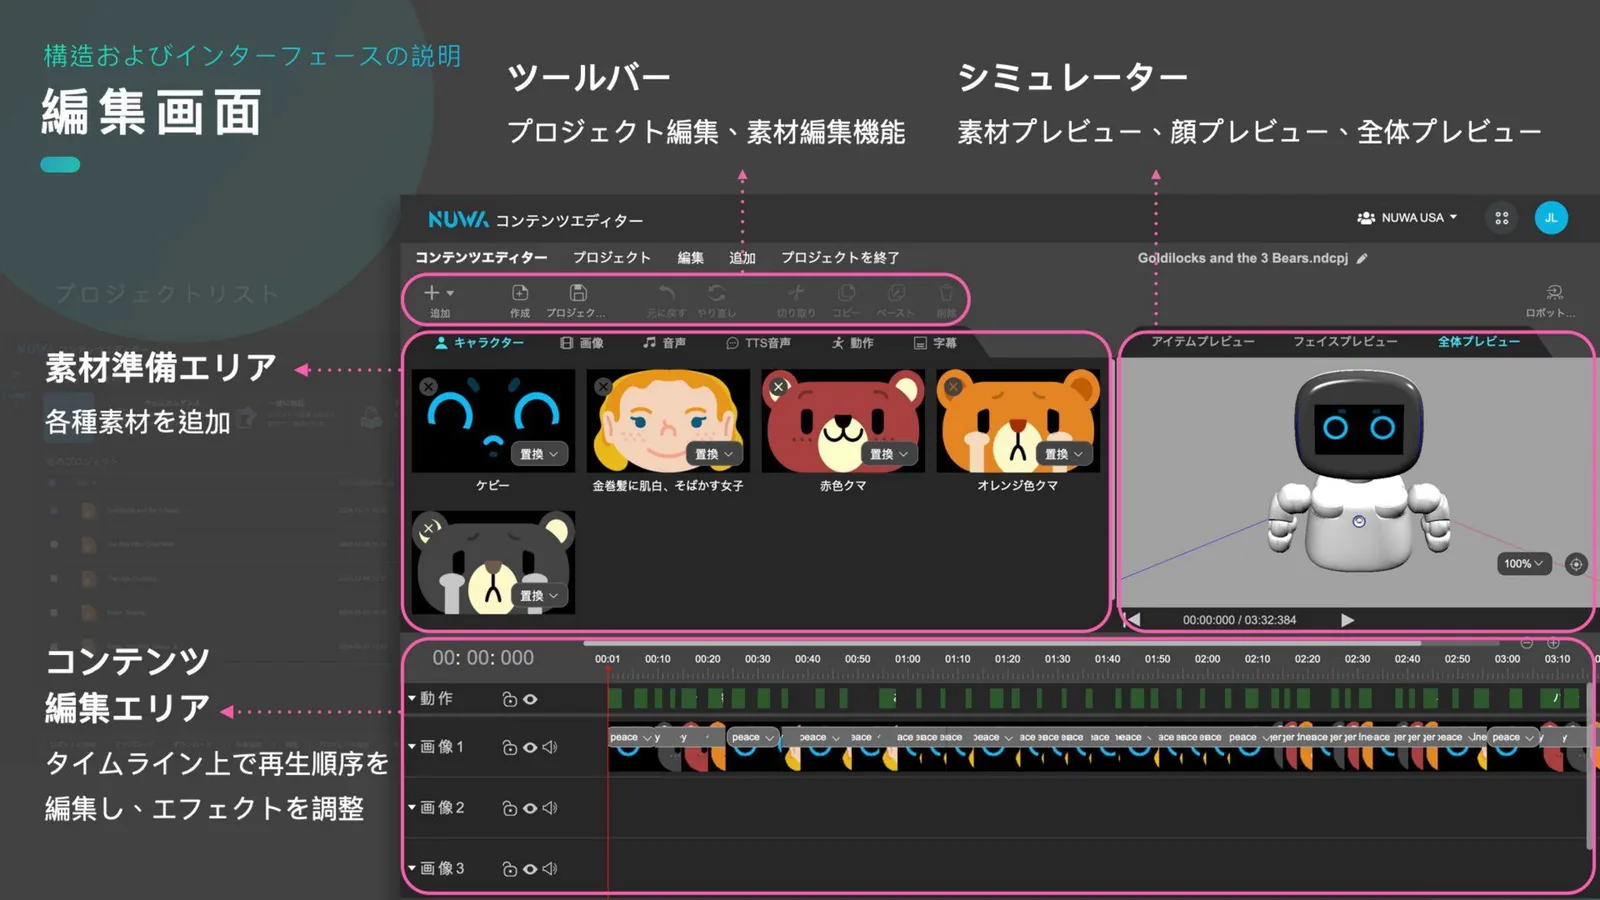
Task: Zoom out the timeline with minus icon
Action: [x=1526, y=643]
